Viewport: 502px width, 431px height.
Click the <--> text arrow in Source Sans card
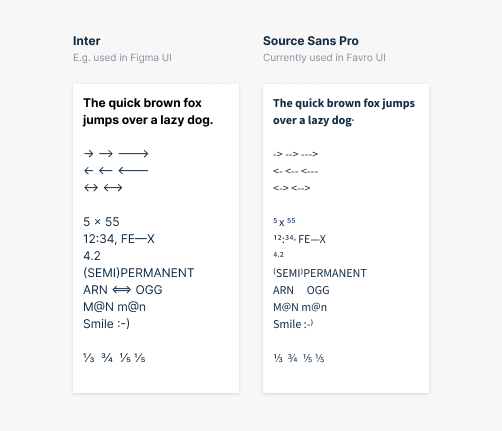tap(301, 188)
